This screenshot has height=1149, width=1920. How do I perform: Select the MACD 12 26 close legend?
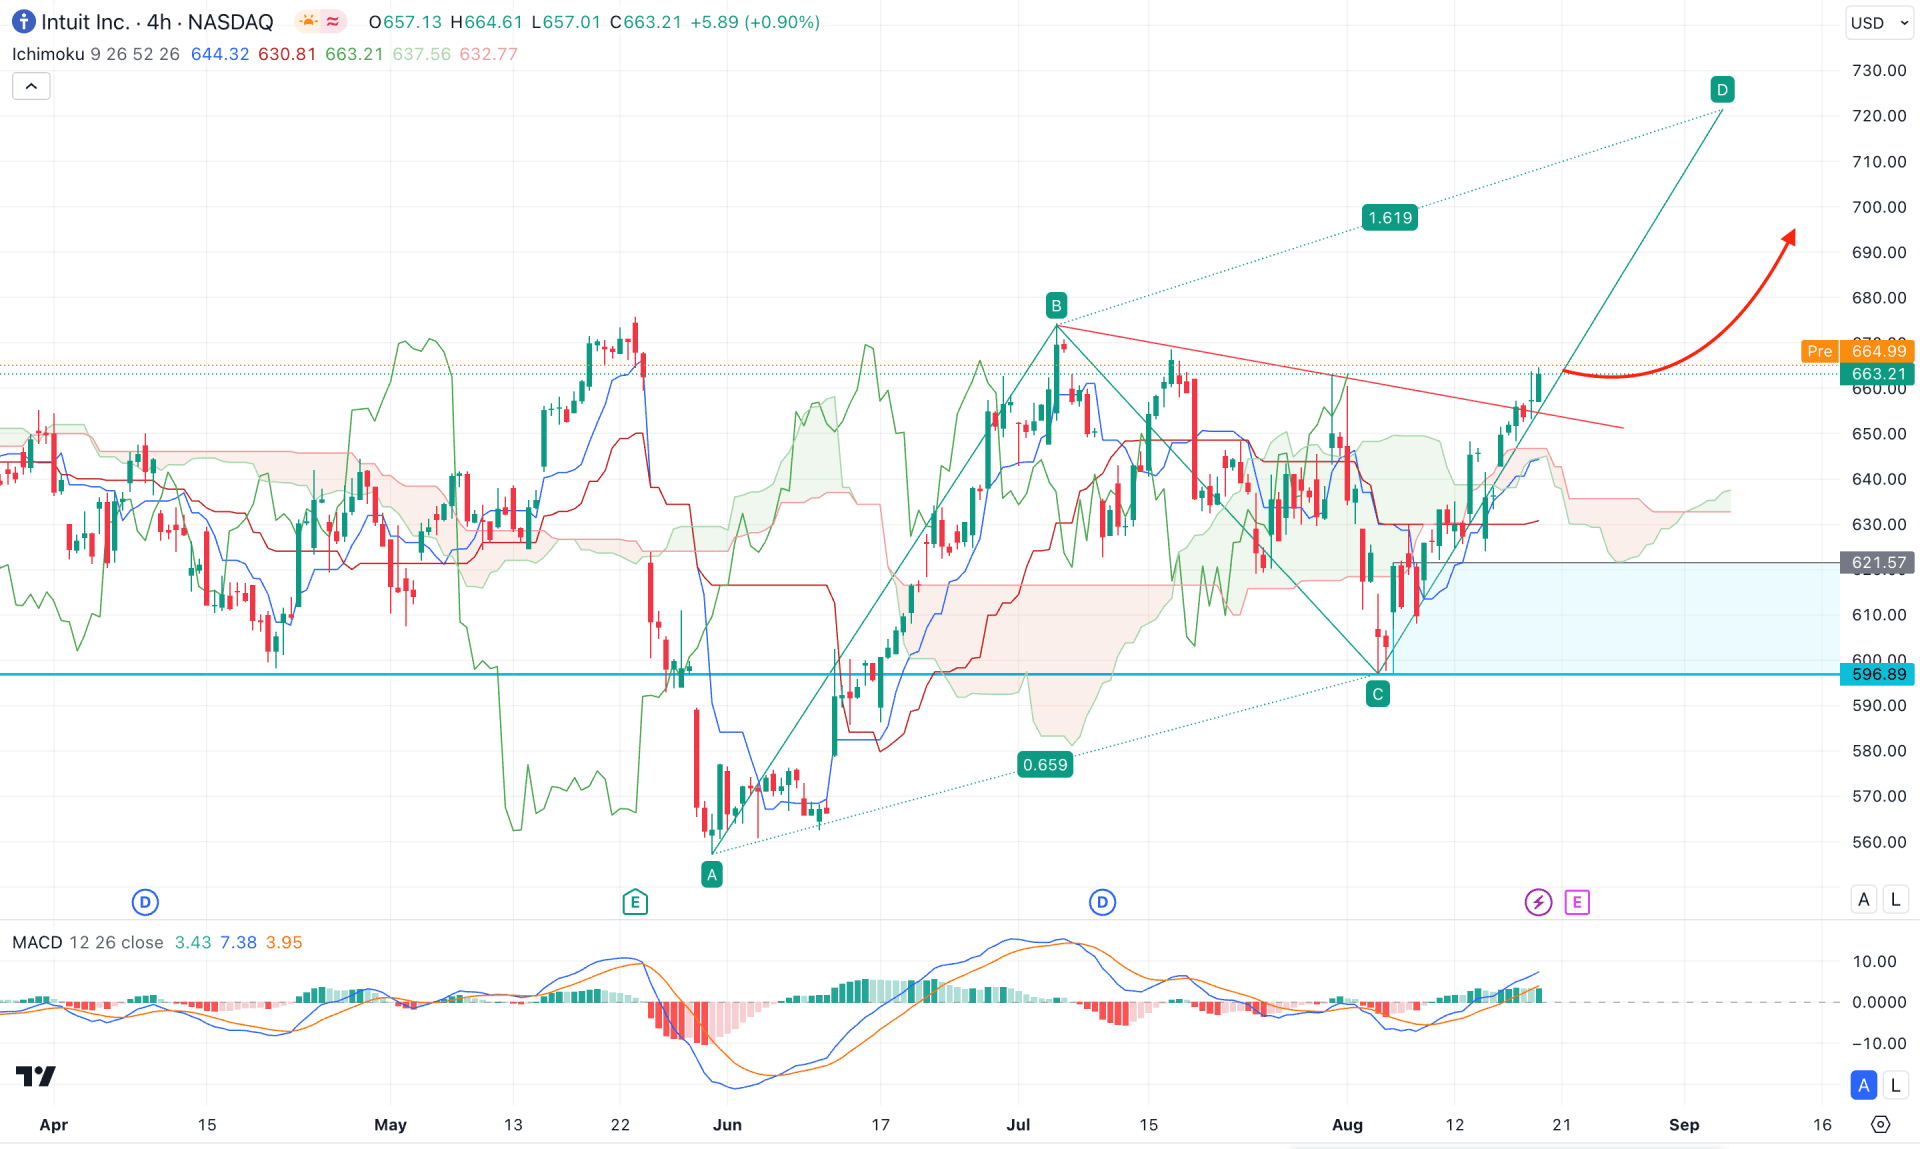[88, 942]
